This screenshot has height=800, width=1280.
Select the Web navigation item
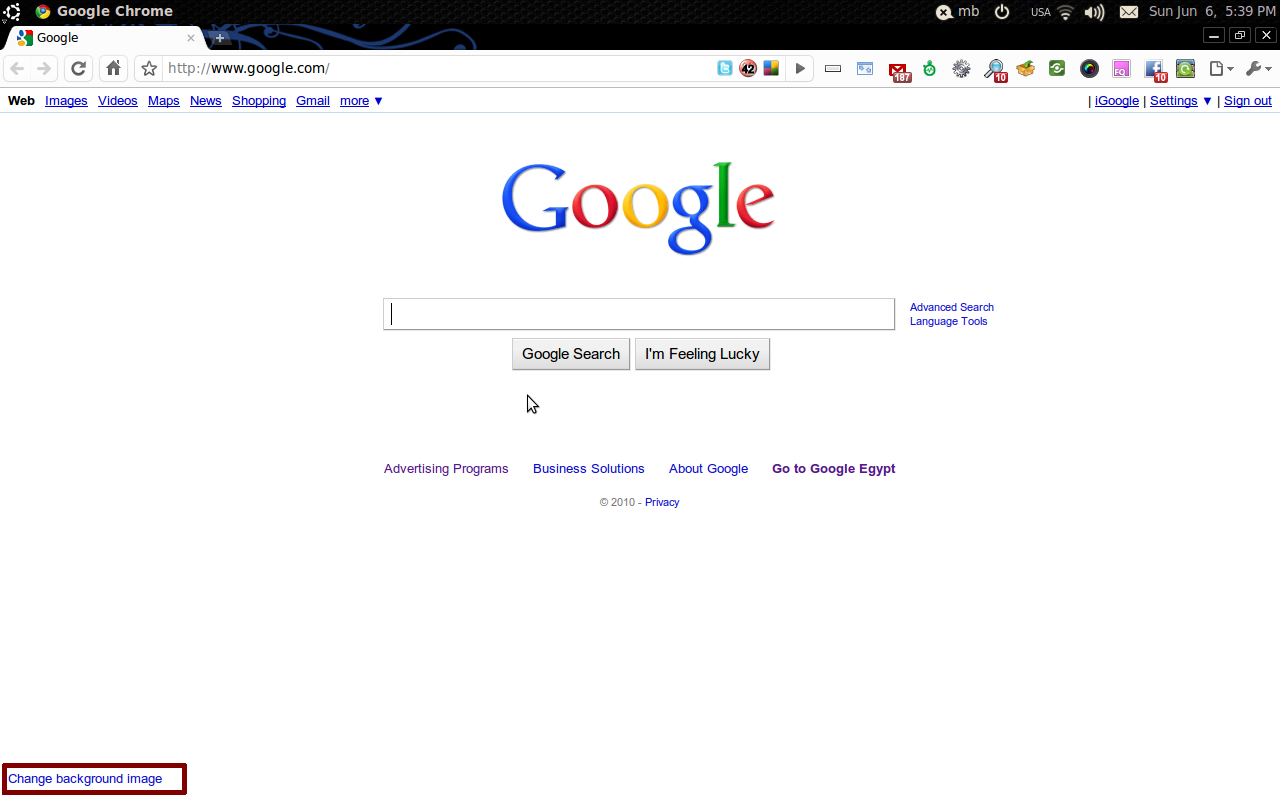pyautogui.click(x=21, y=101)
